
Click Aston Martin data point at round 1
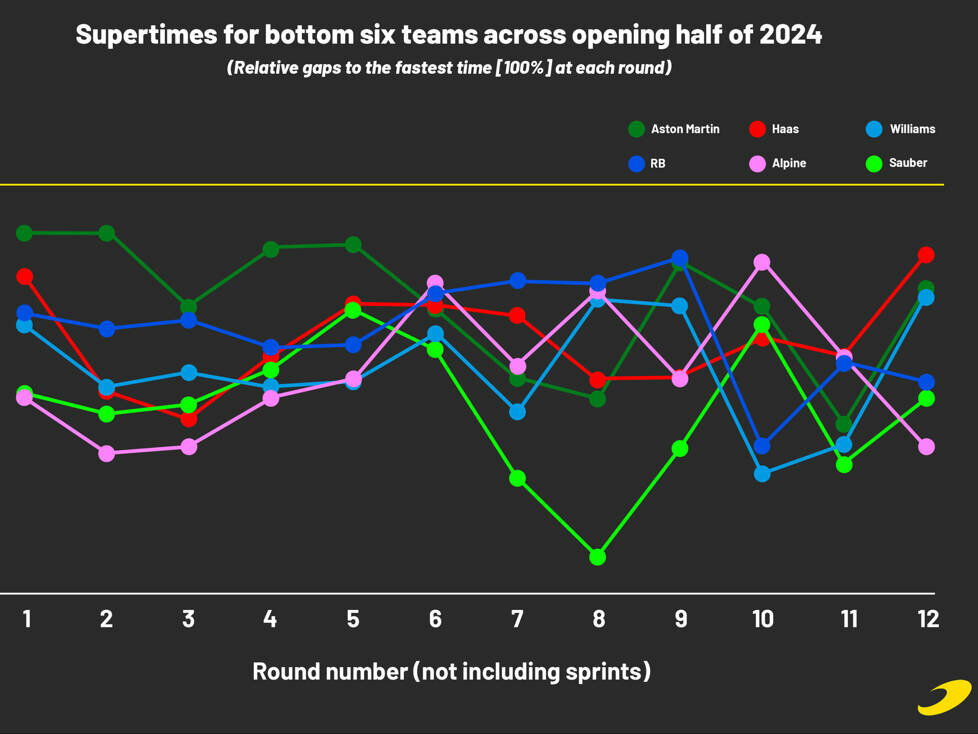click(24, 233)
